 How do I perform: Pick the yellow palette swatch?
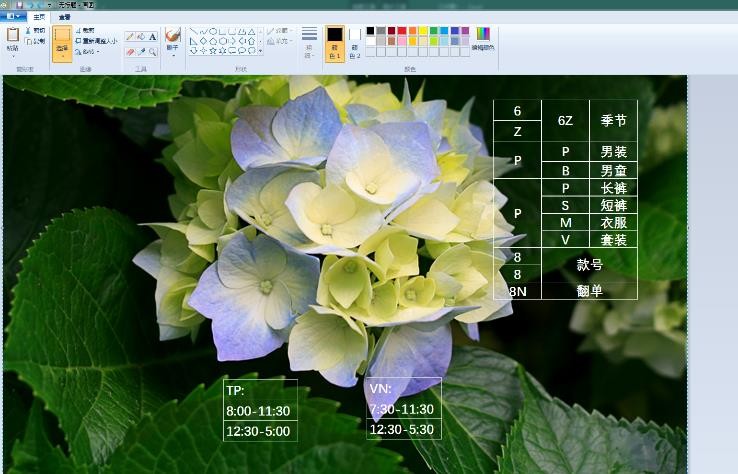click(423, 31)
